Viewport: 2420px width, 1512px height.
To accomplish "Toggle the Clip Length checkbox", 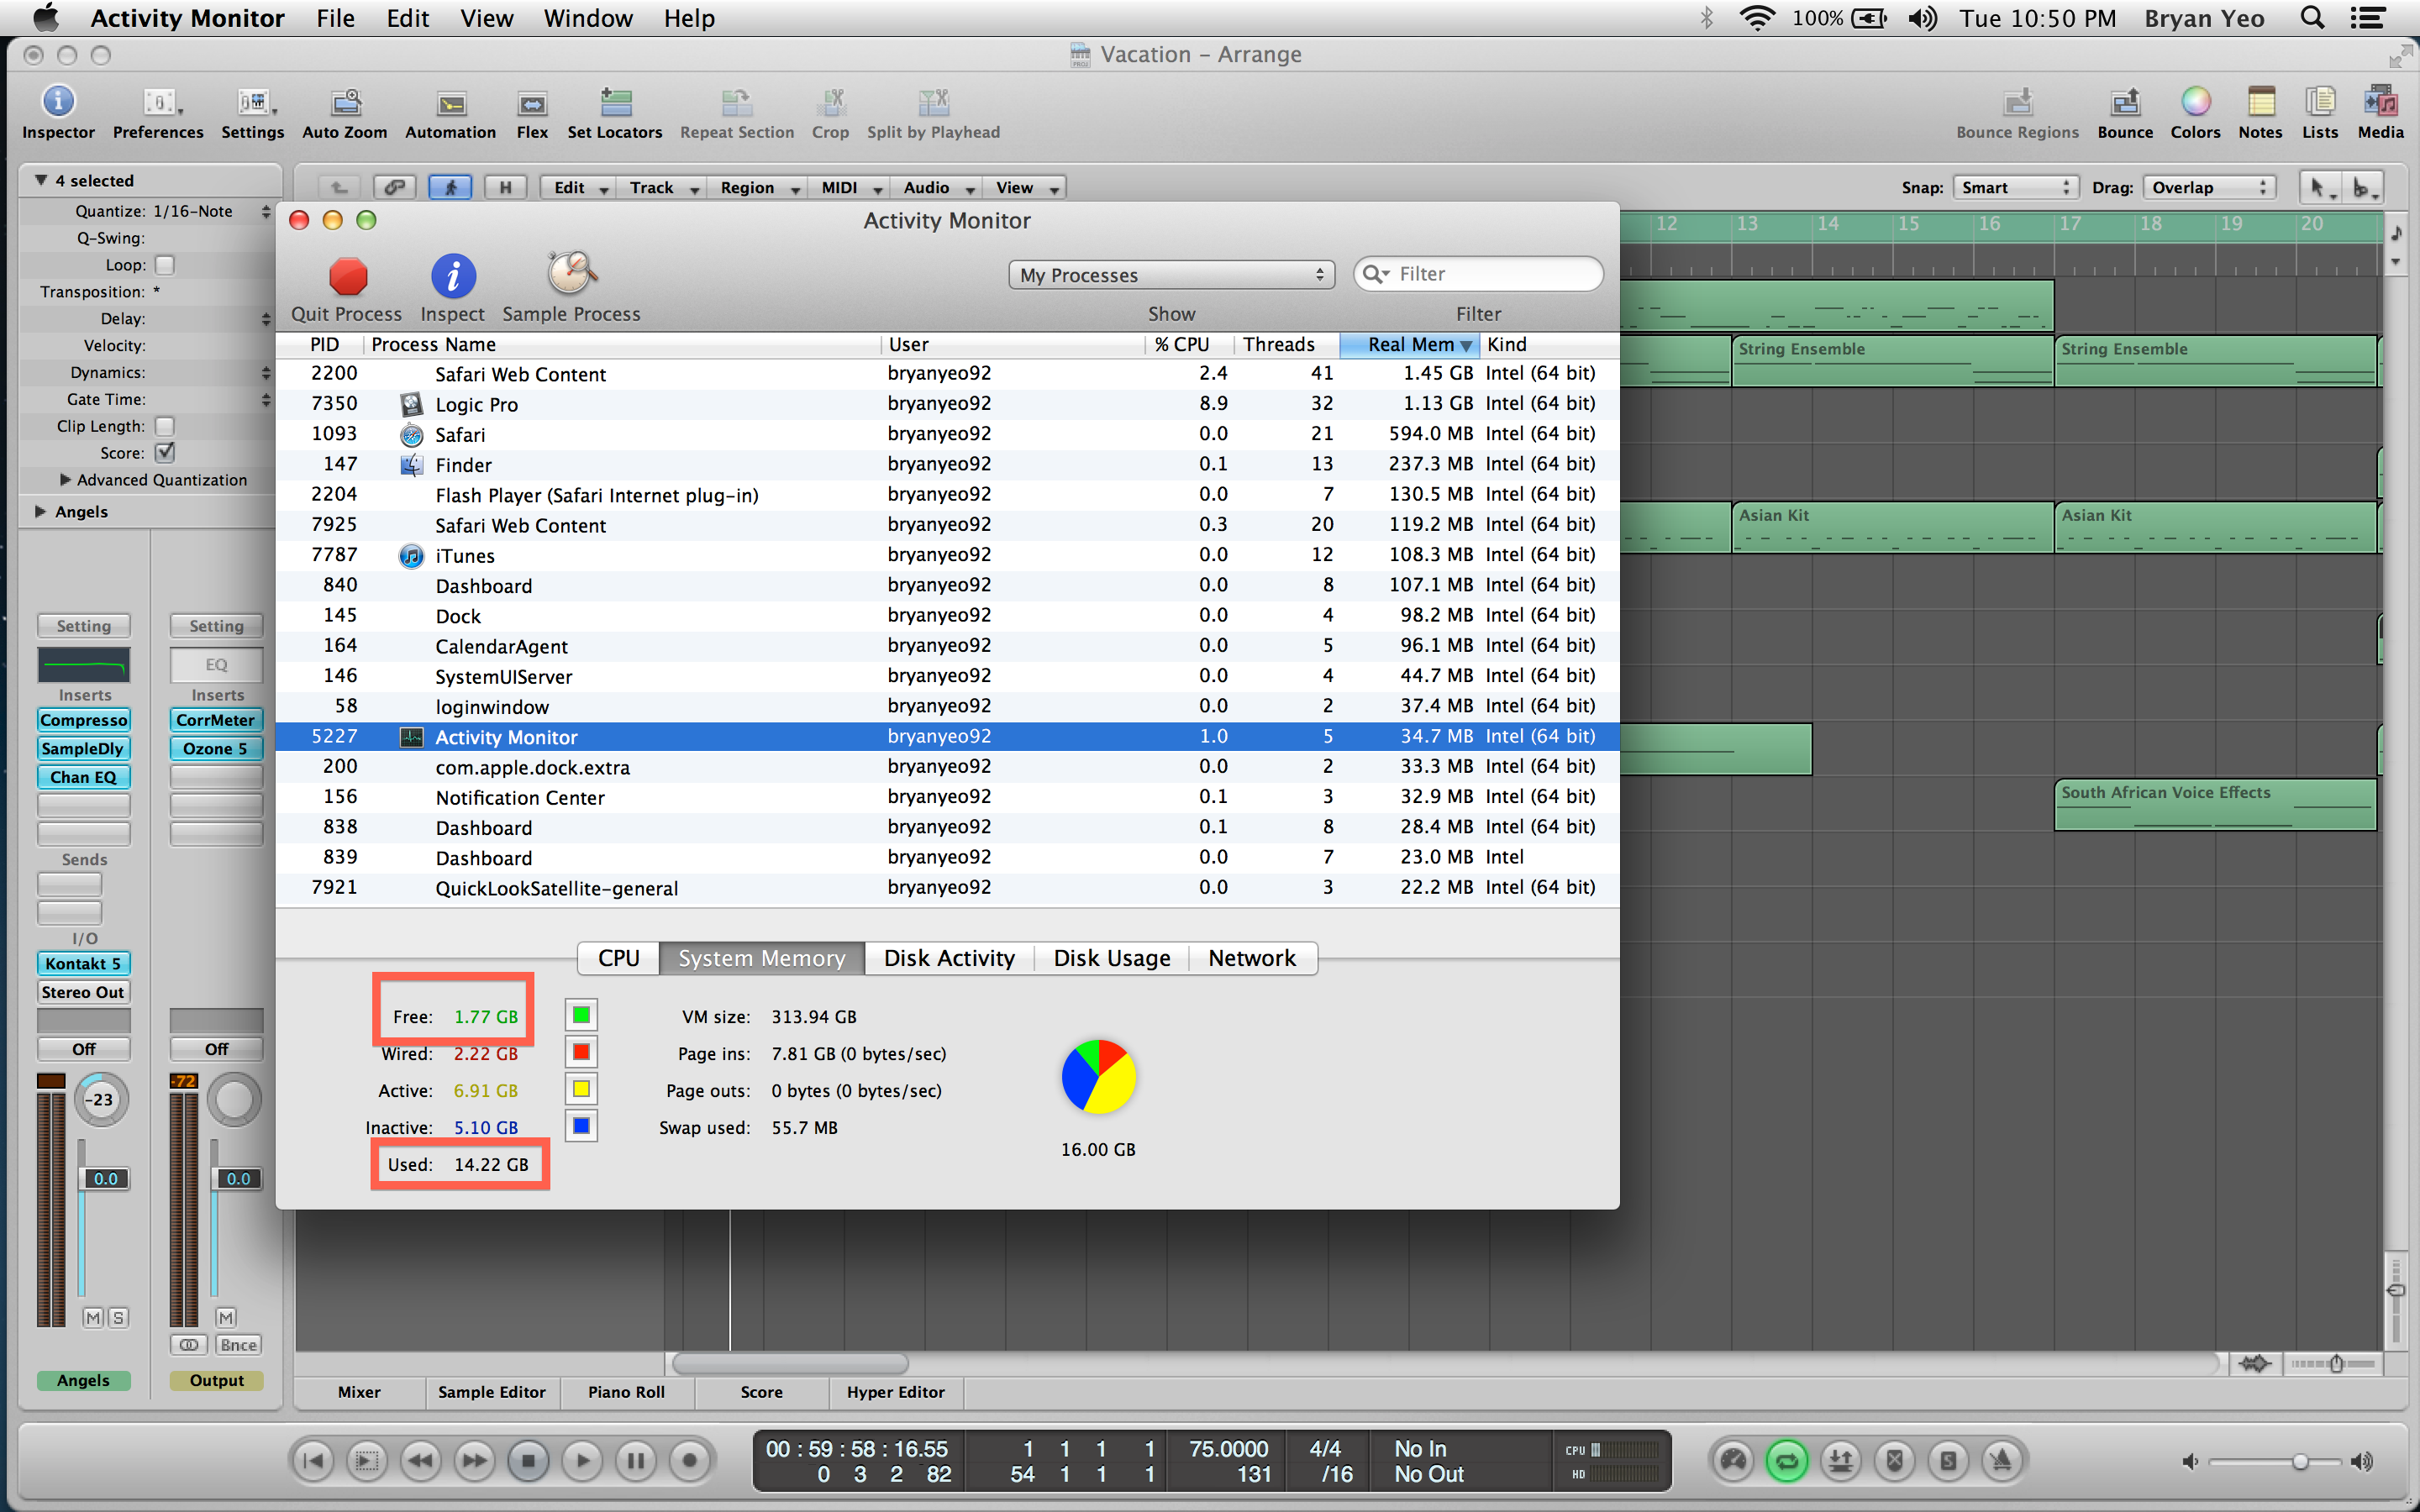I will point(165,426).
